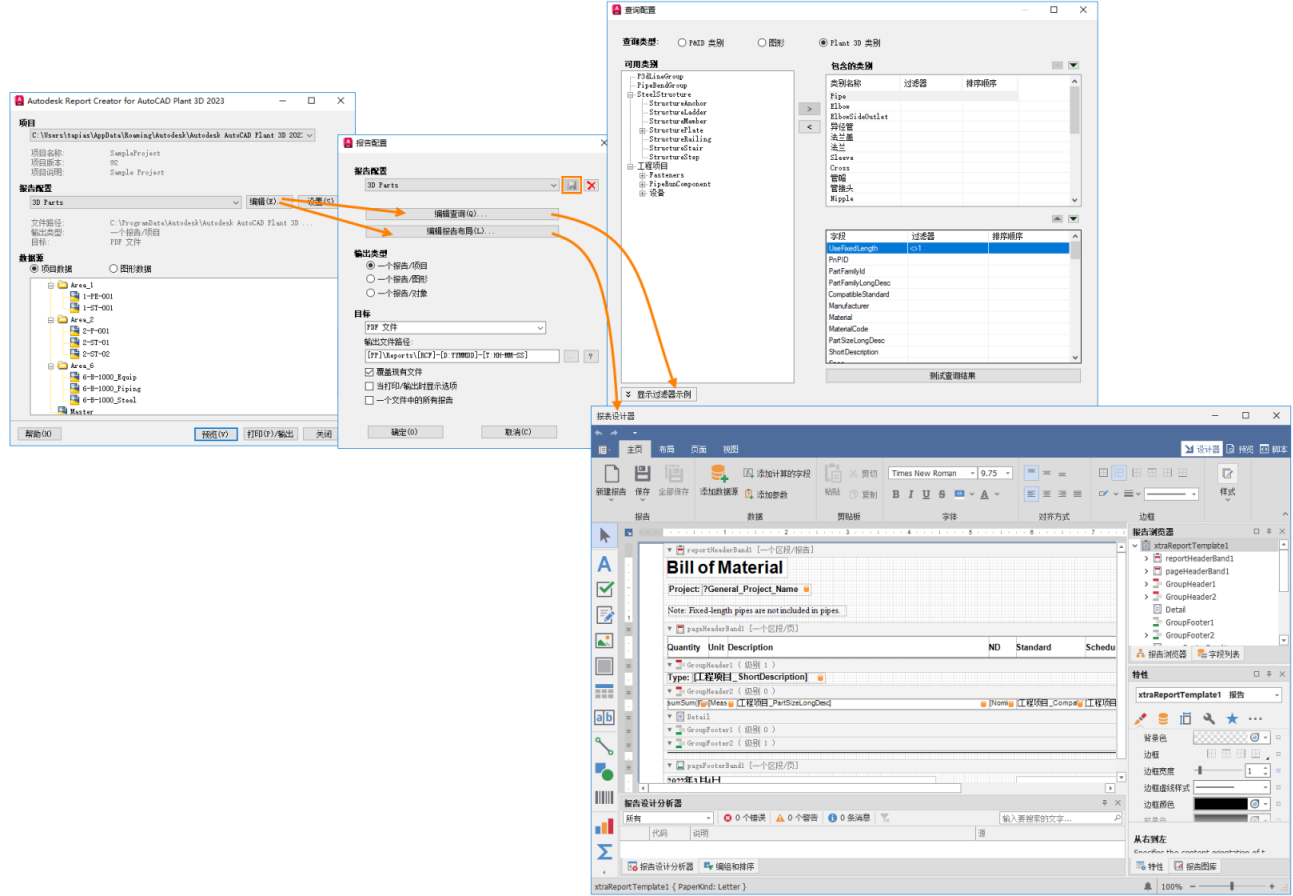Click the New Report (新建报告) icon
Screen dimensions: 1293x896
tap(610, 474)
